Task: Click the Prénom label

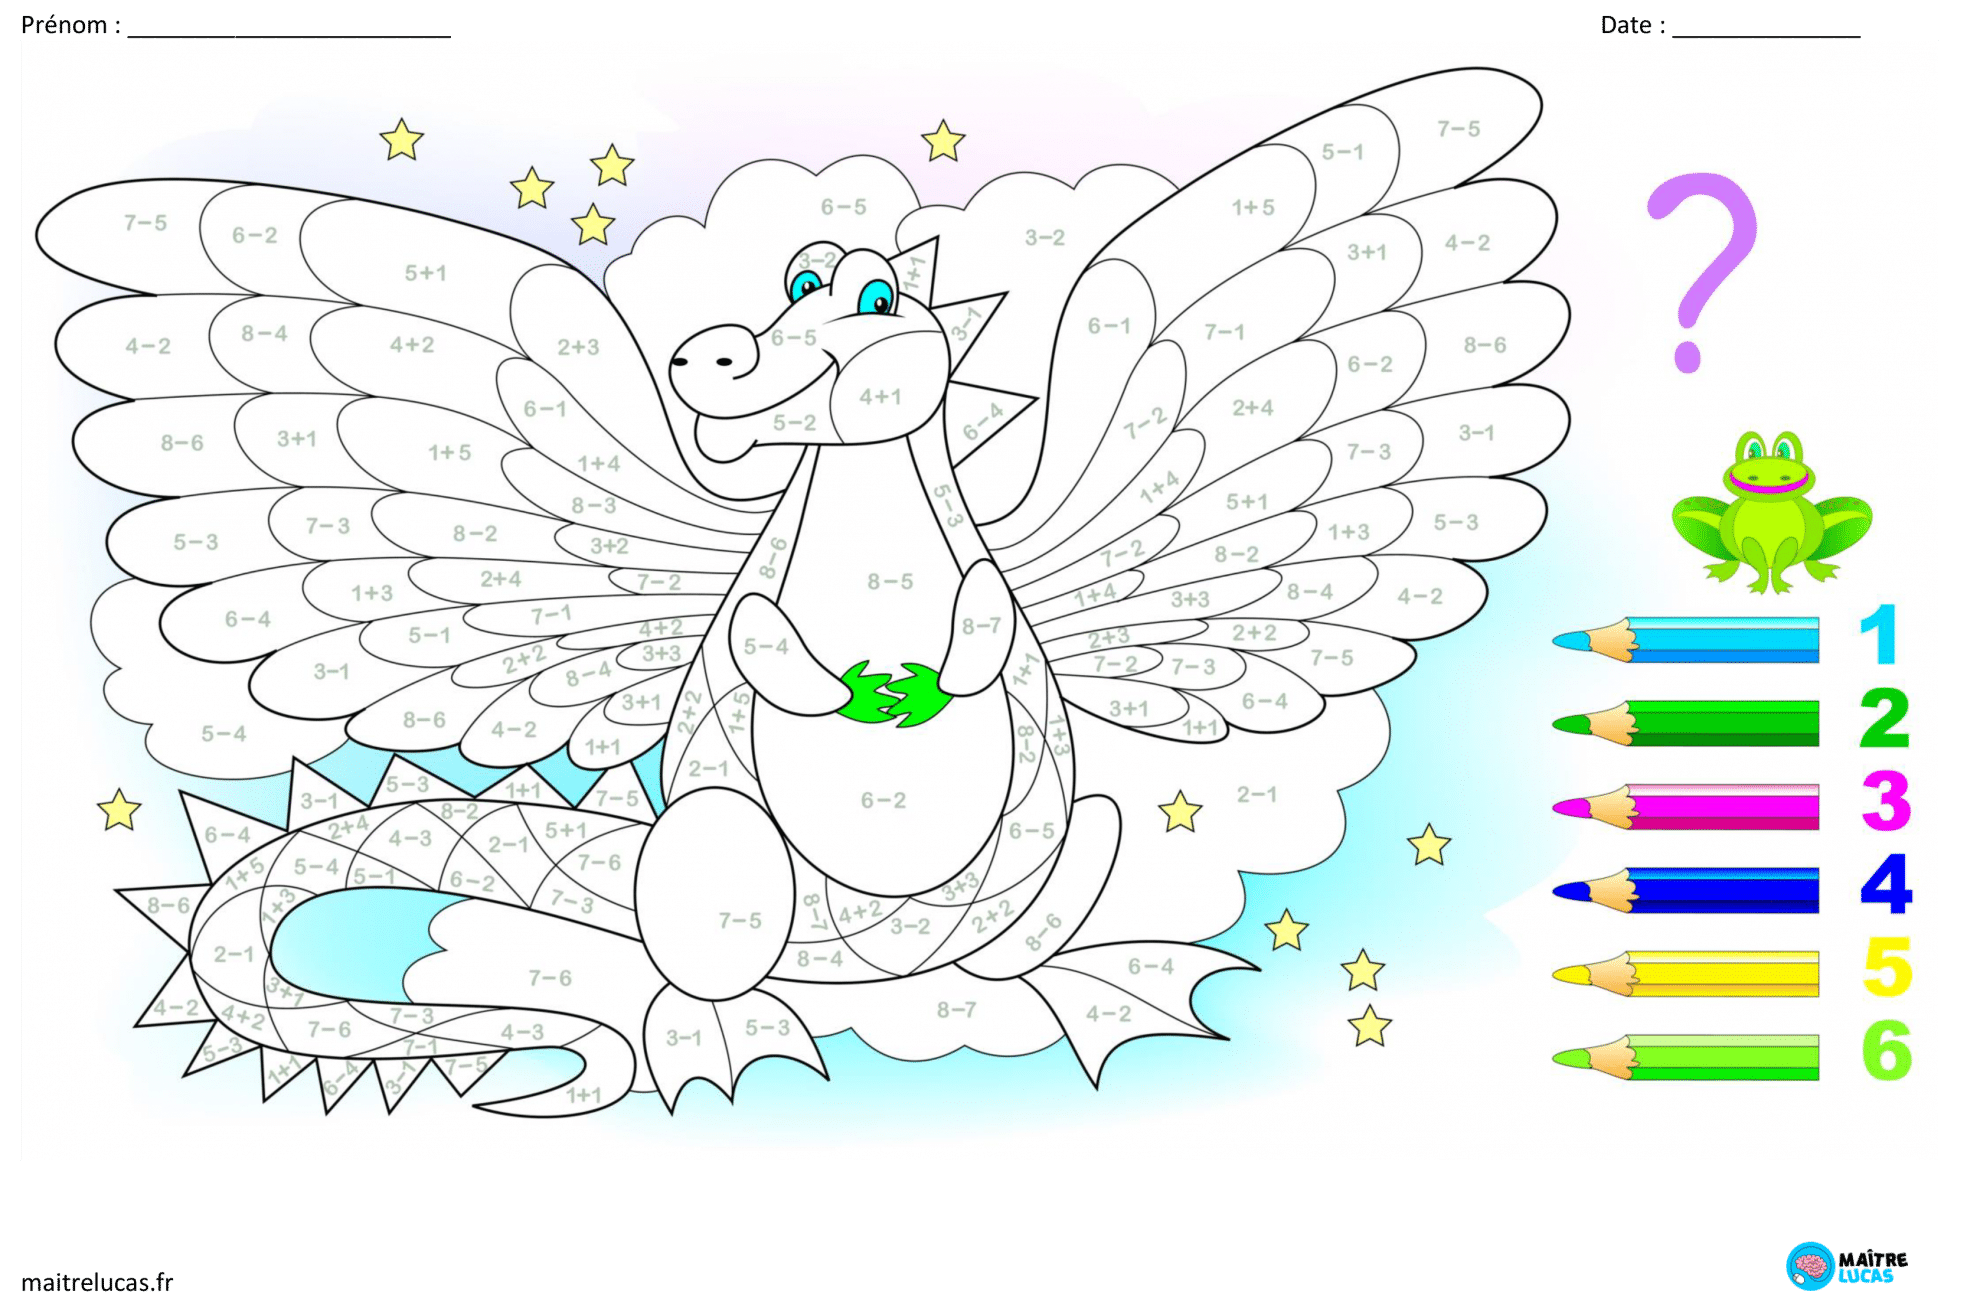Action: (x=70, y=25)
